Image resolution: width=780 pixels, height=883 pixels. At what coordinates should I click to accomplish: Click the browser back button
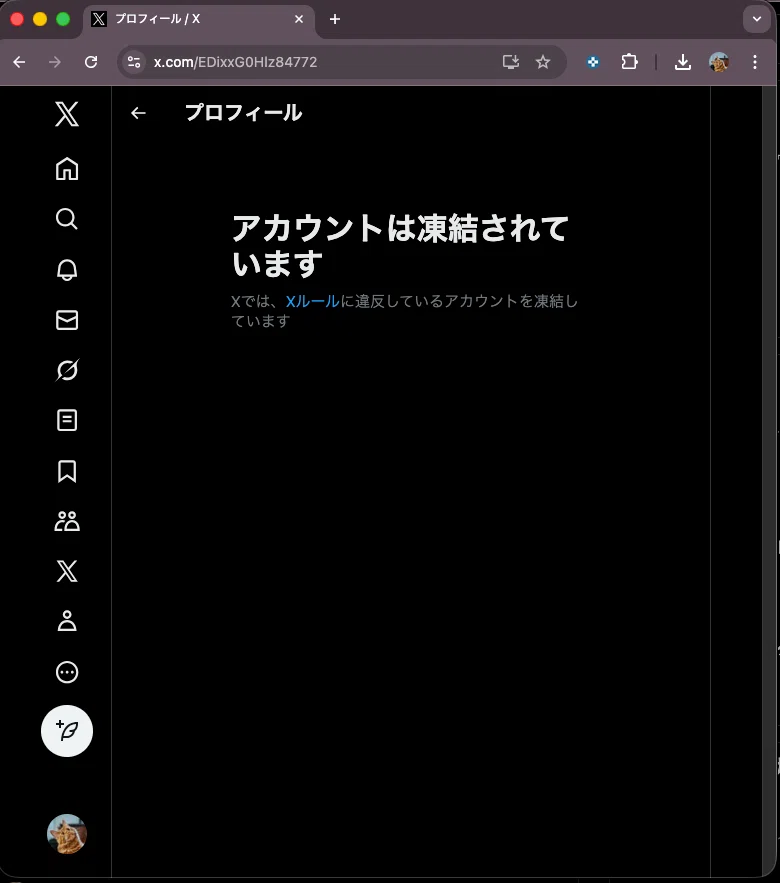click(19, 62)
